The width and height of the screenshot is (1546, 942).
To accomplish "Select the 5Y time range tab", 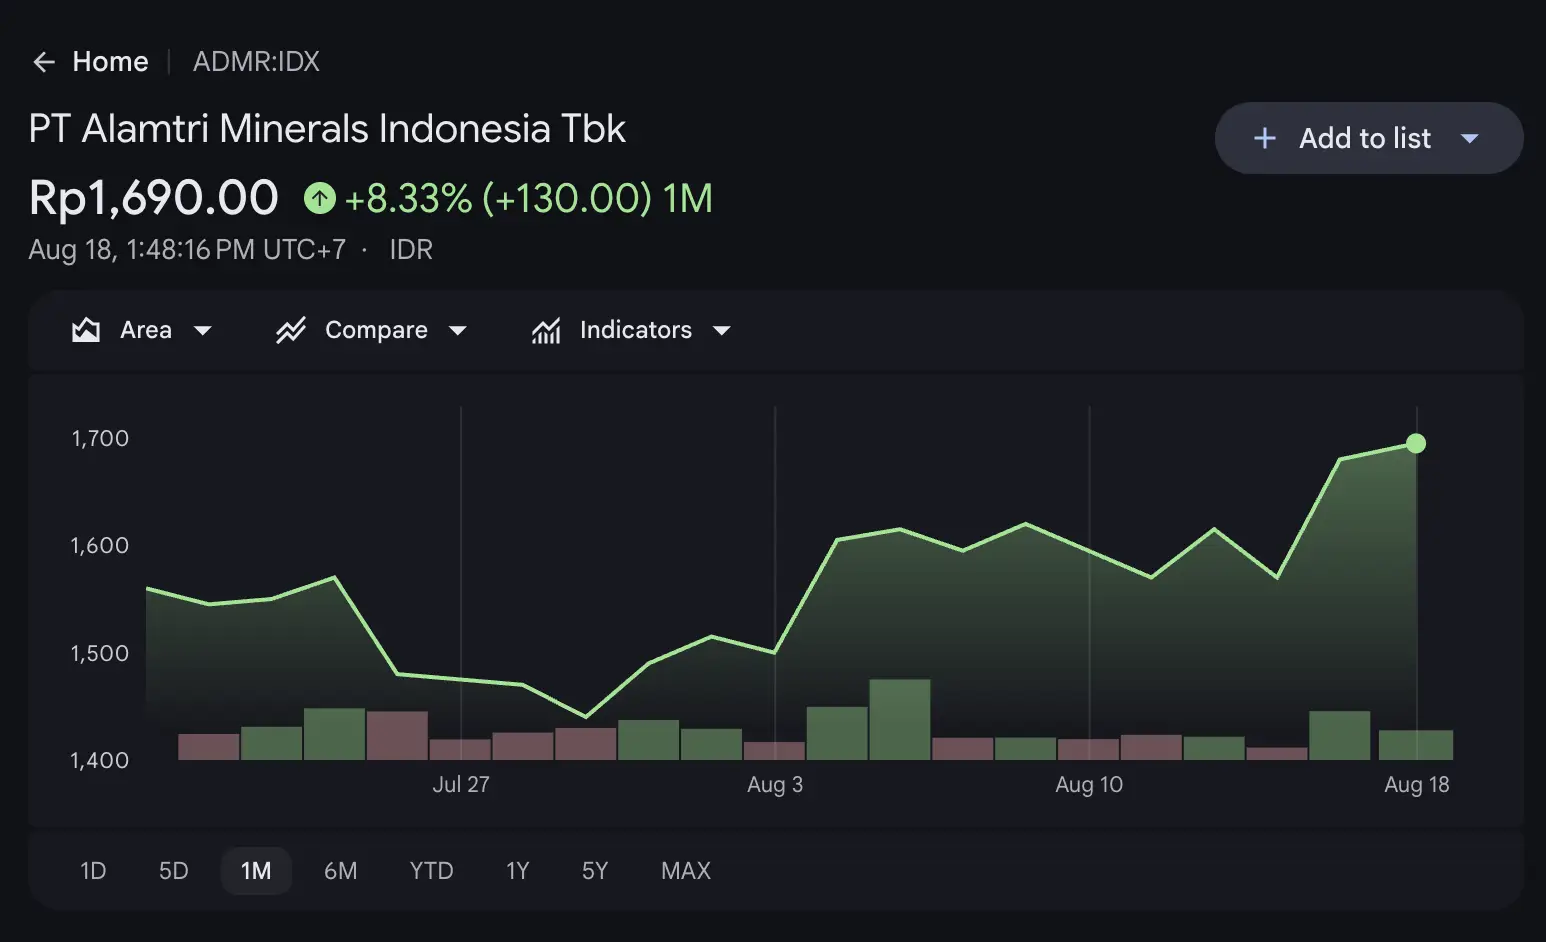I will point(595,871).
